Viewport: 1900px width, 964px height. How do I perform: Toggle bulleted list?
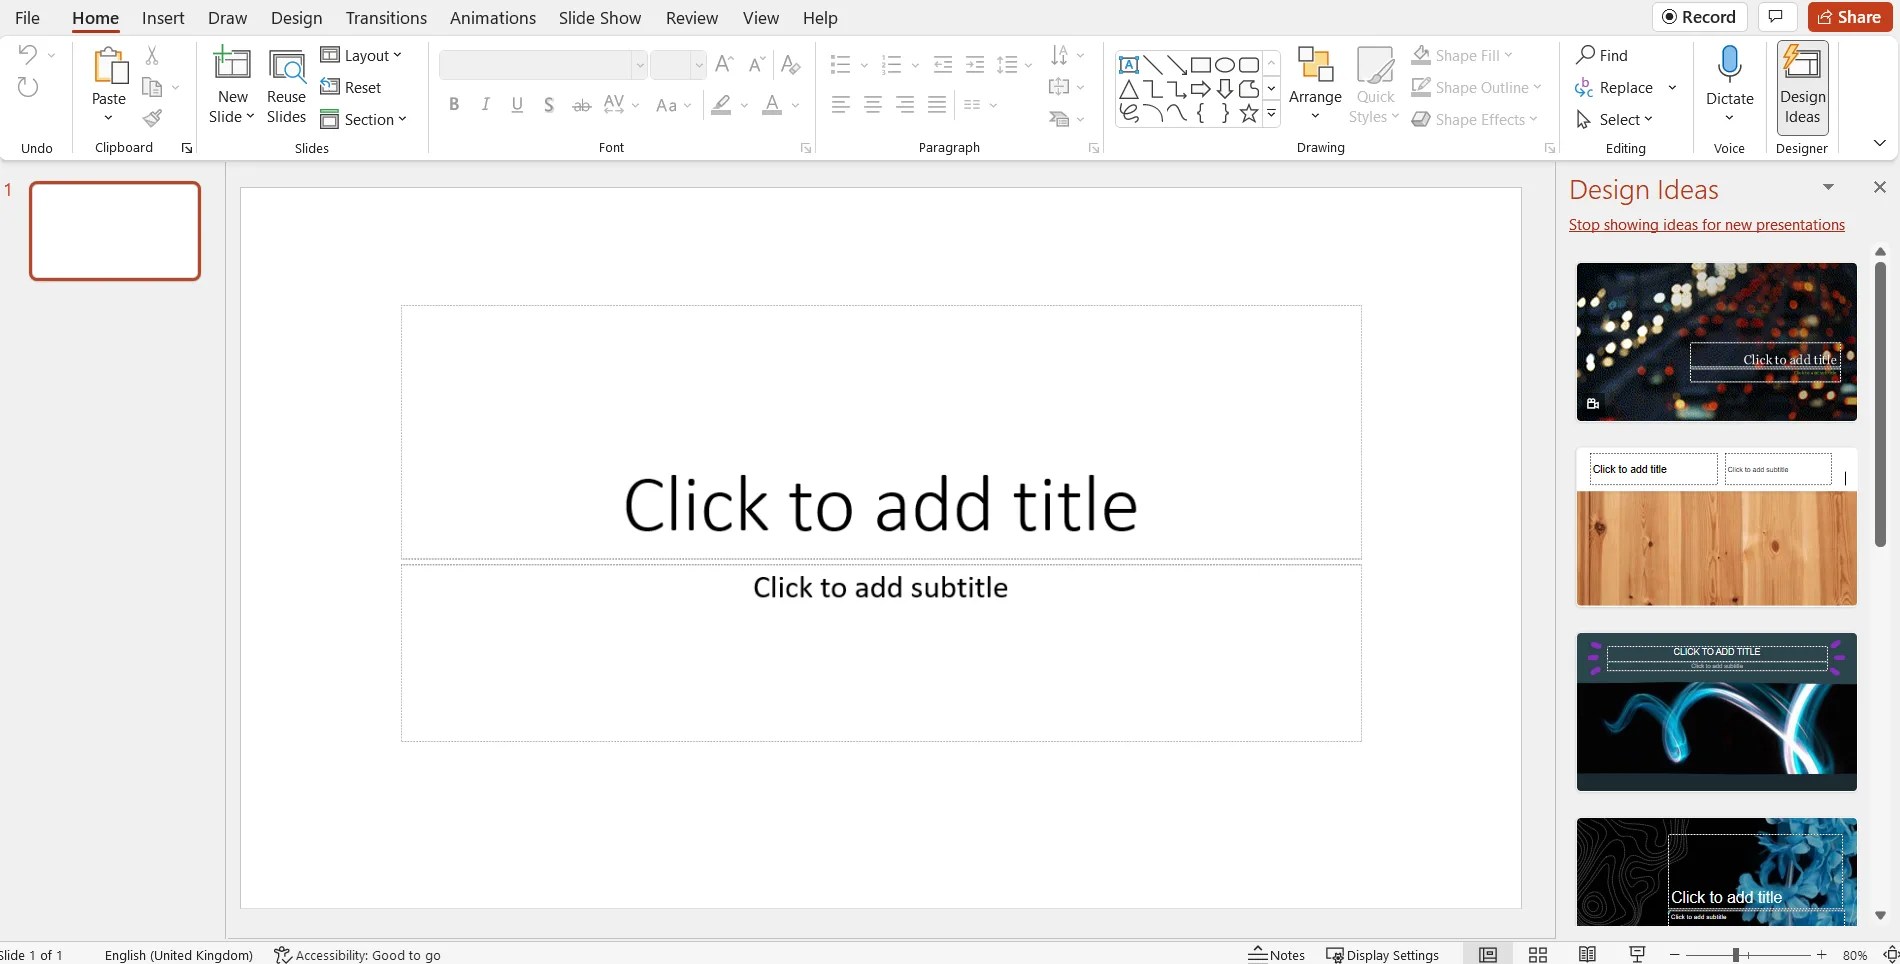coord(840,63)
